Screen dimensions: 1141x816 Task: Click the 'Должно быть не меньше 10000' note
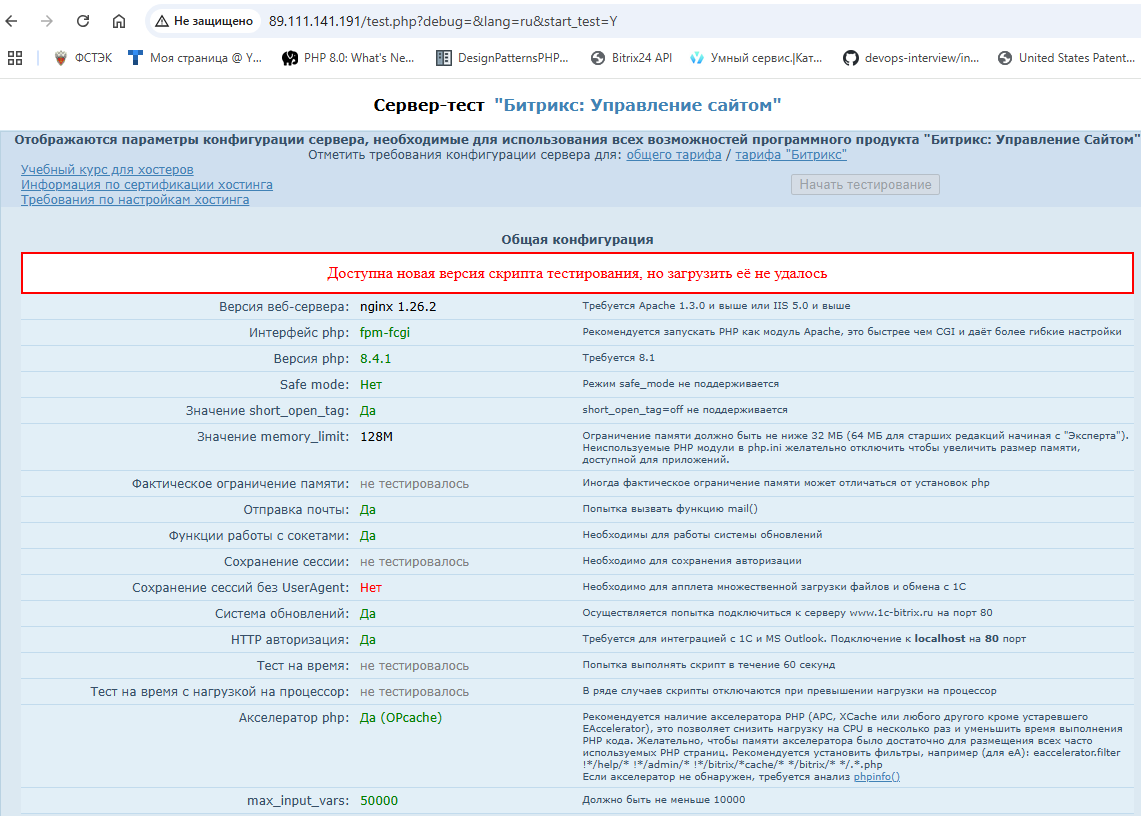tap(664, 799)
